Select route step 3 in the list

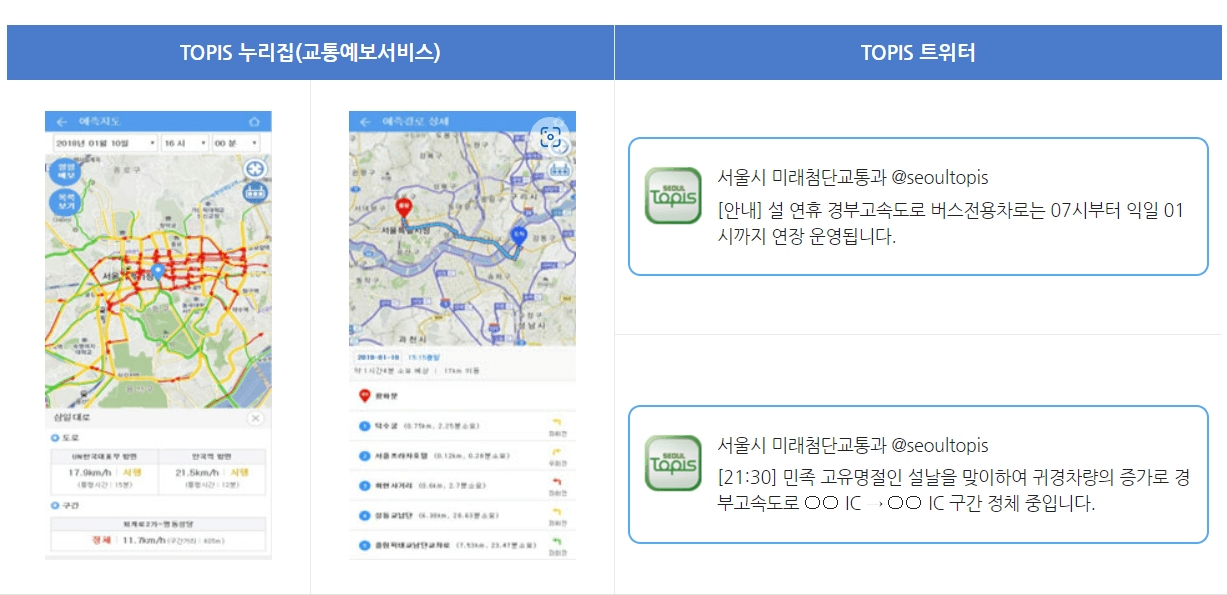point(462,485)
